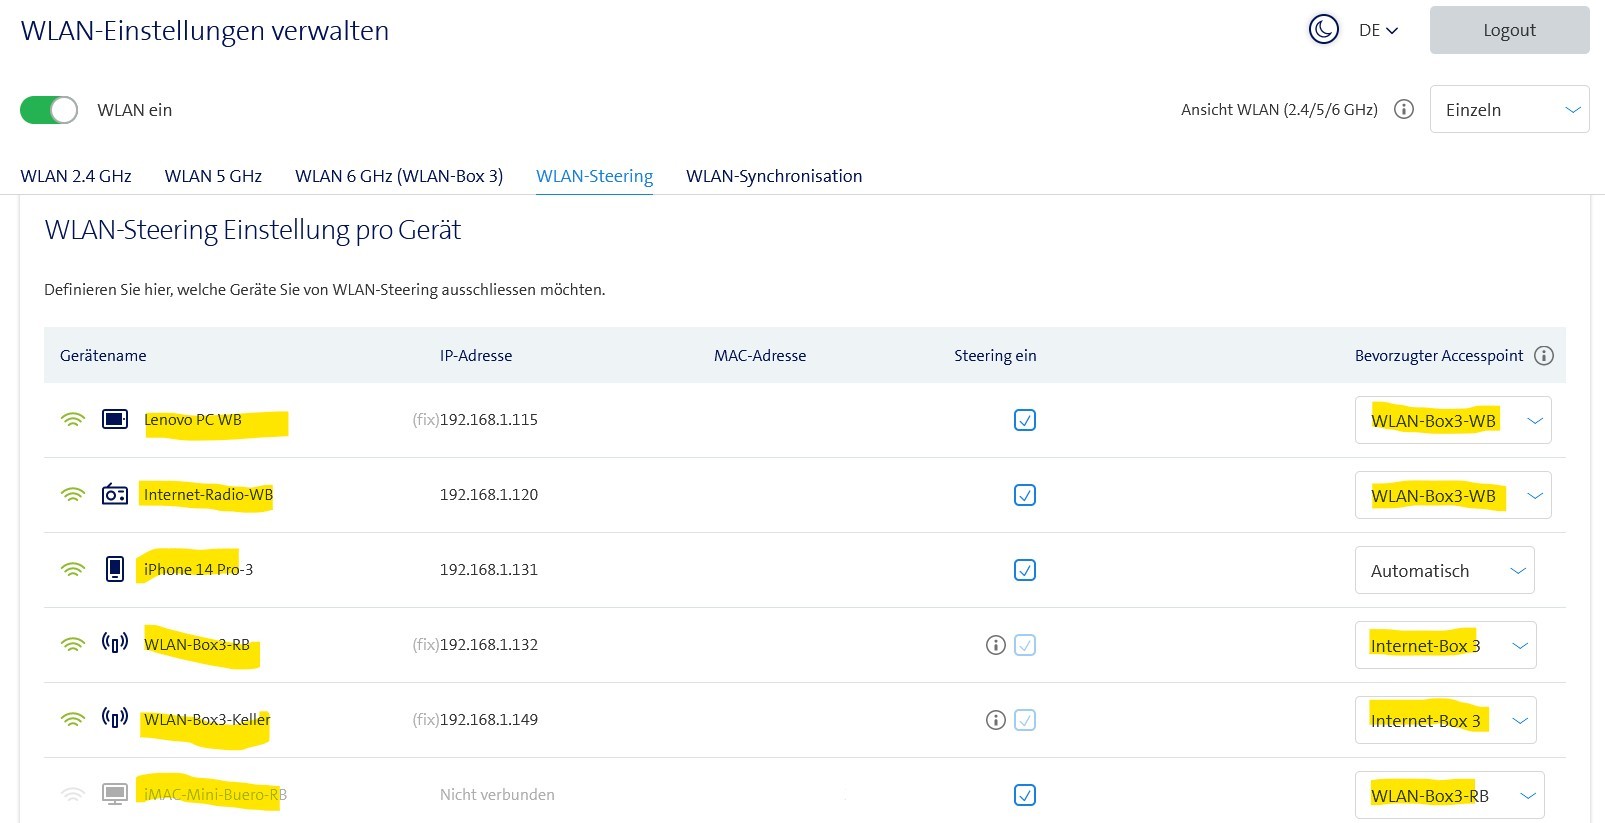Click the phone icon for iPhone 14 Pro-3
This screenshot has width=1605, height=823.
115,569
